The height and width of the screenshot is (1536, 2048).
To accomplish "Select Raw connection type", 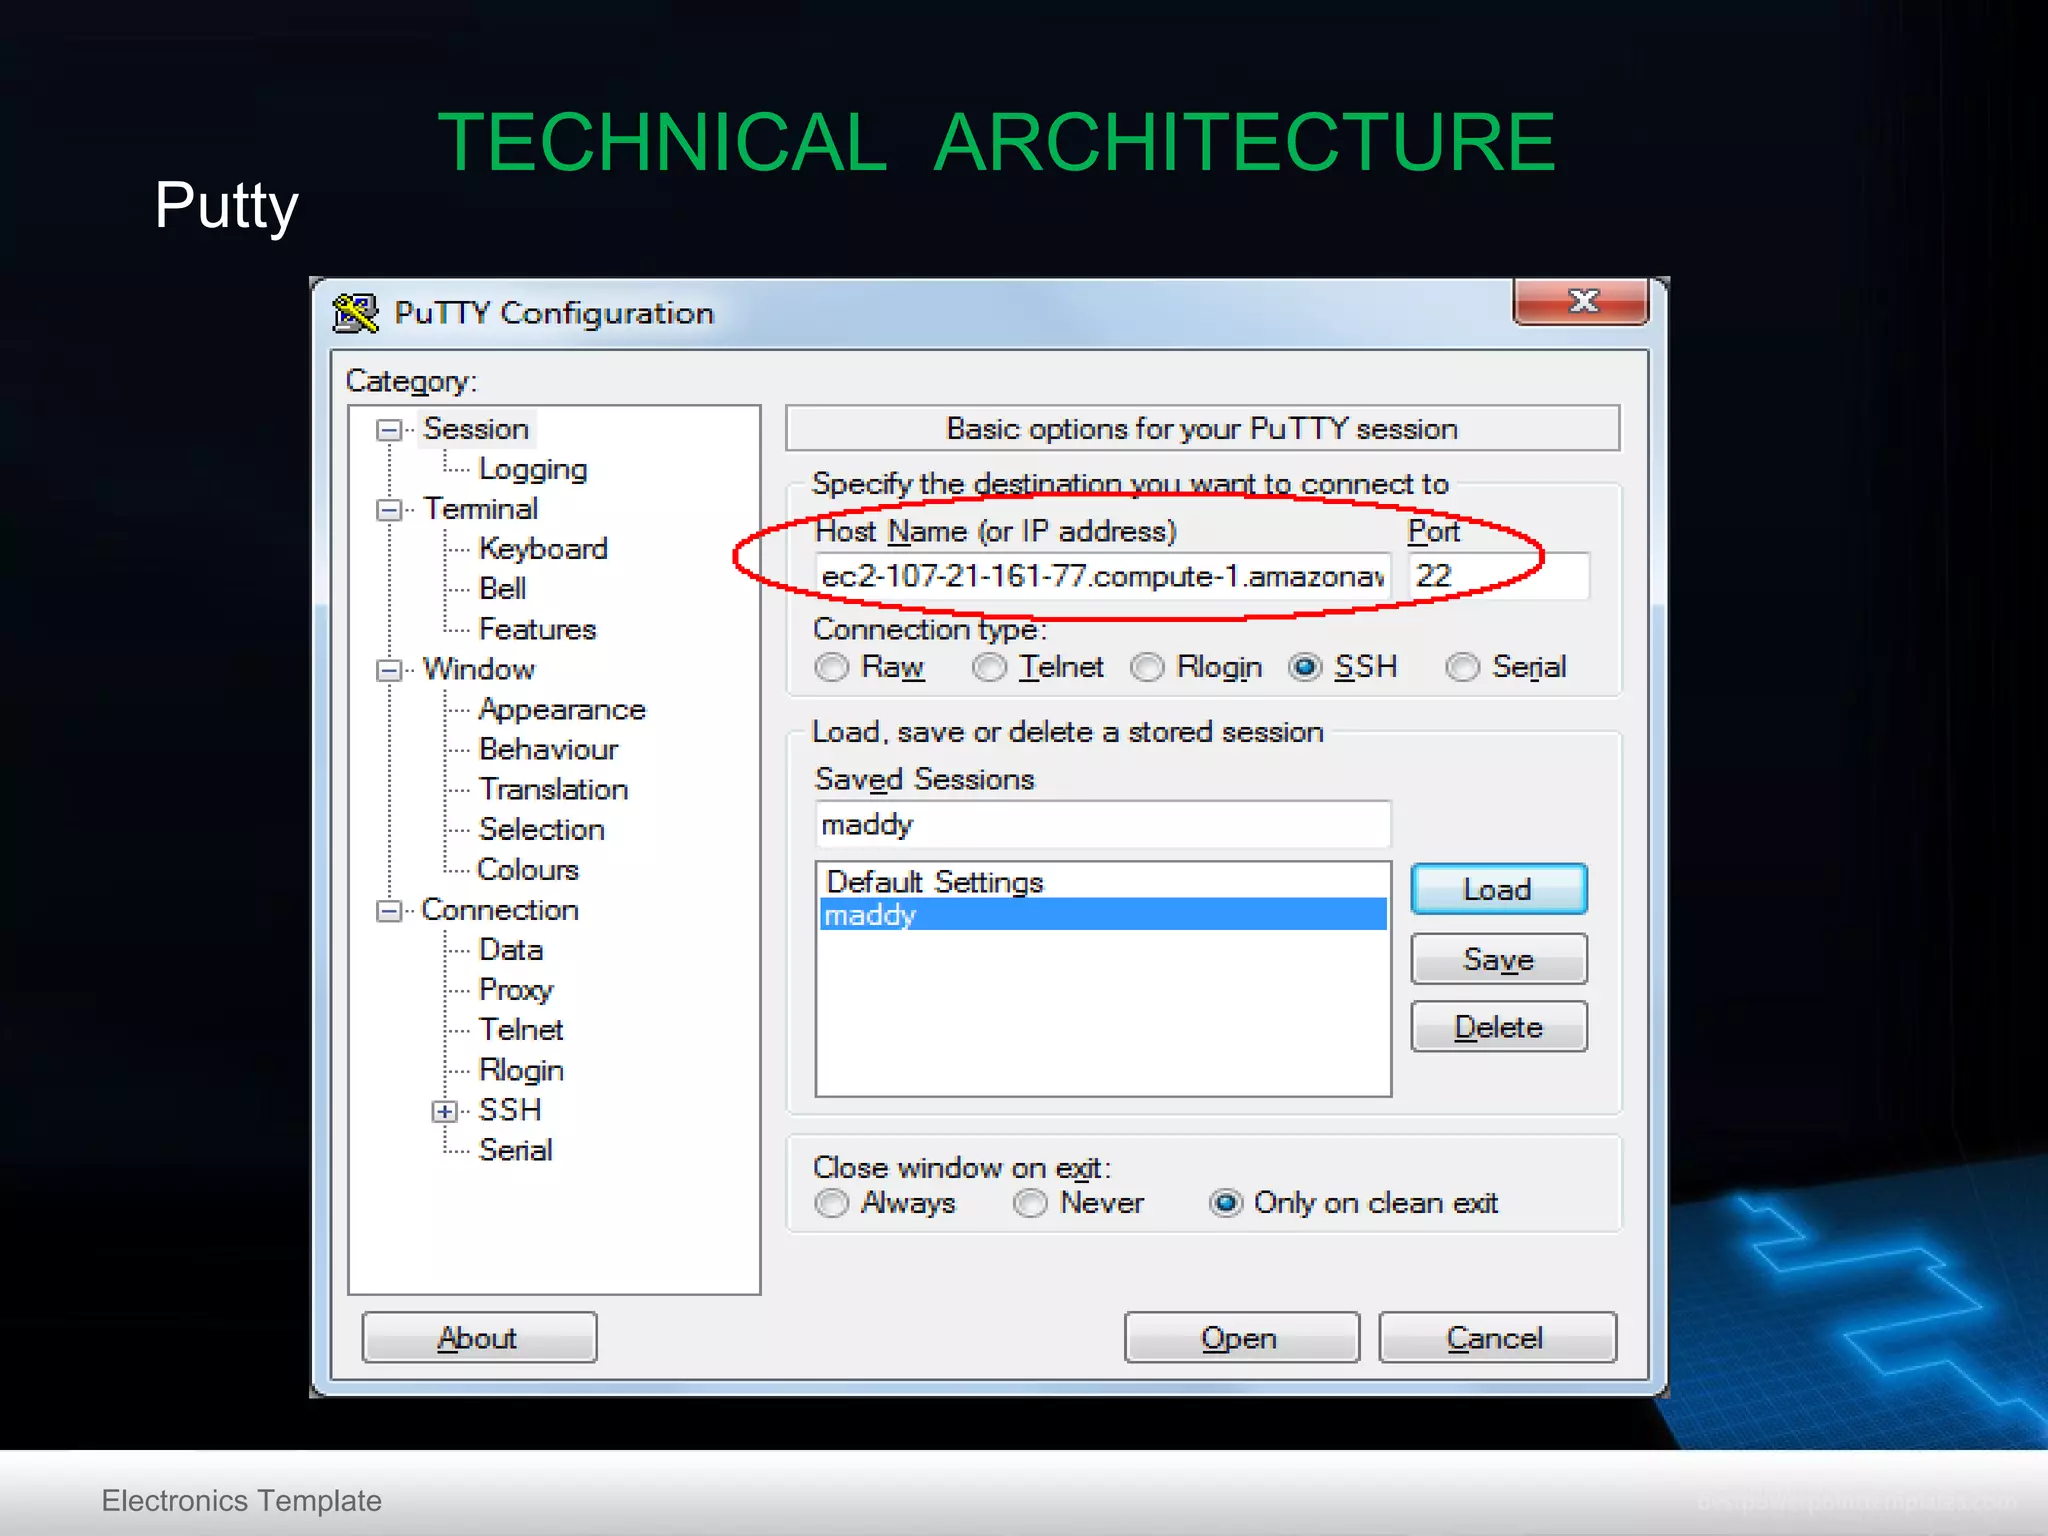I will [x=831, y=667].
